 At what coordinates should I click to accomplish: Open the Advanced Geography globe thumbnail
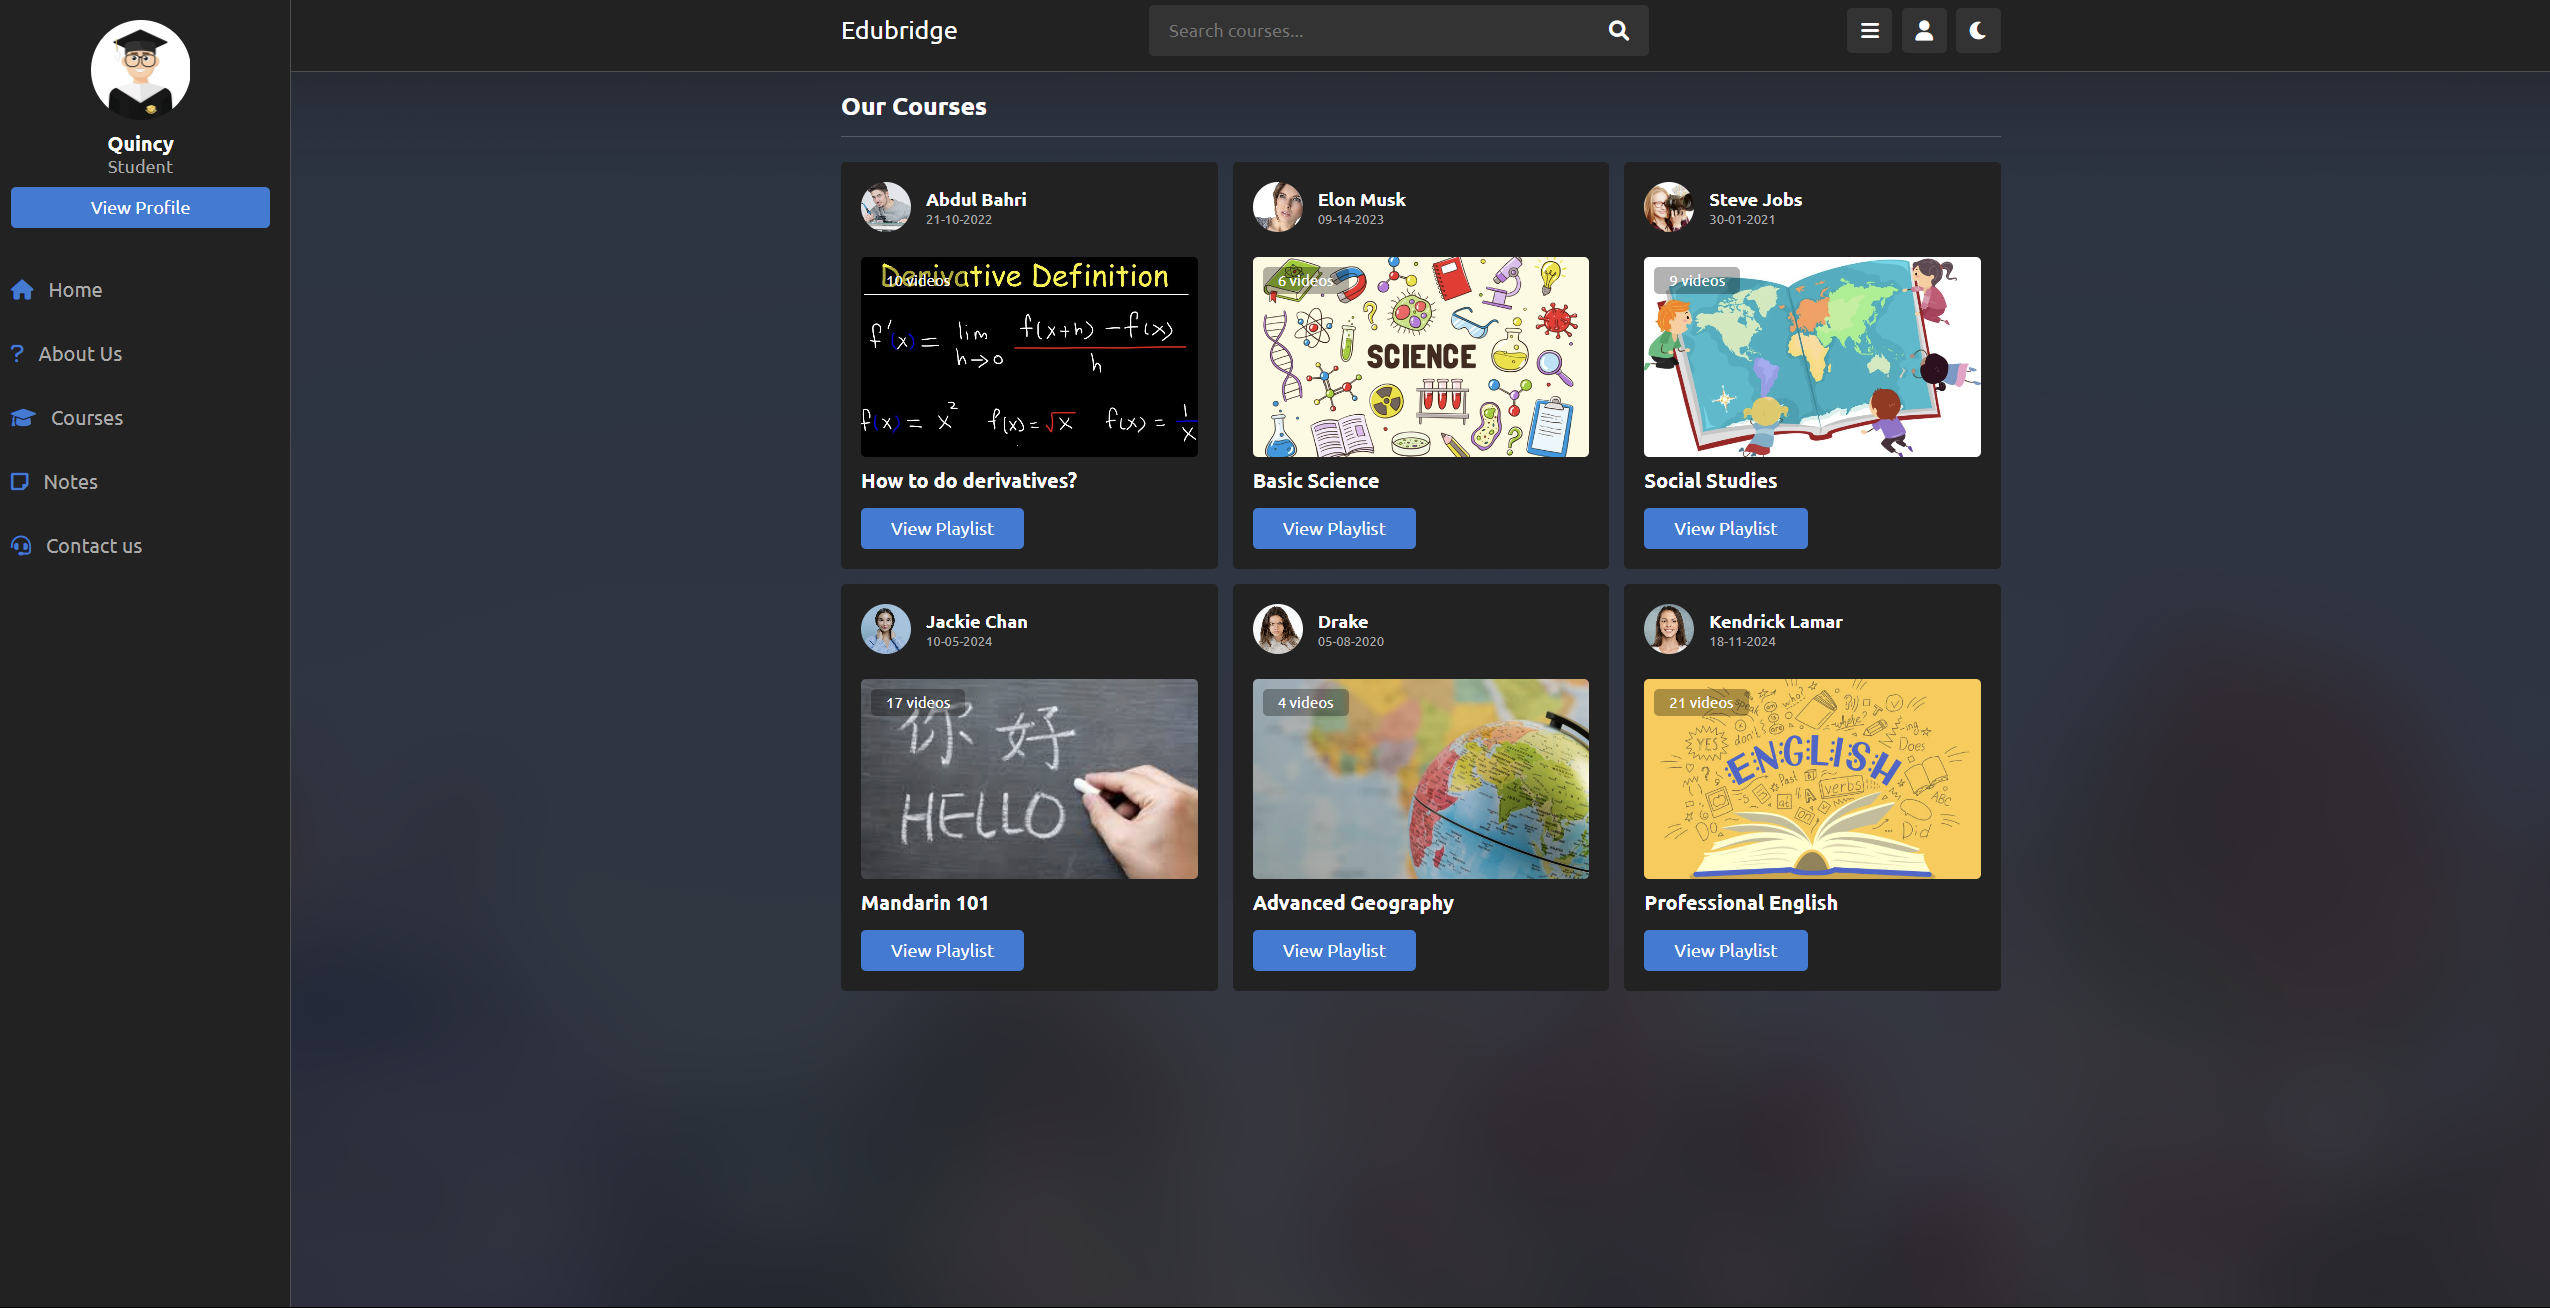pyautogui.click(x=1419, y=779)
